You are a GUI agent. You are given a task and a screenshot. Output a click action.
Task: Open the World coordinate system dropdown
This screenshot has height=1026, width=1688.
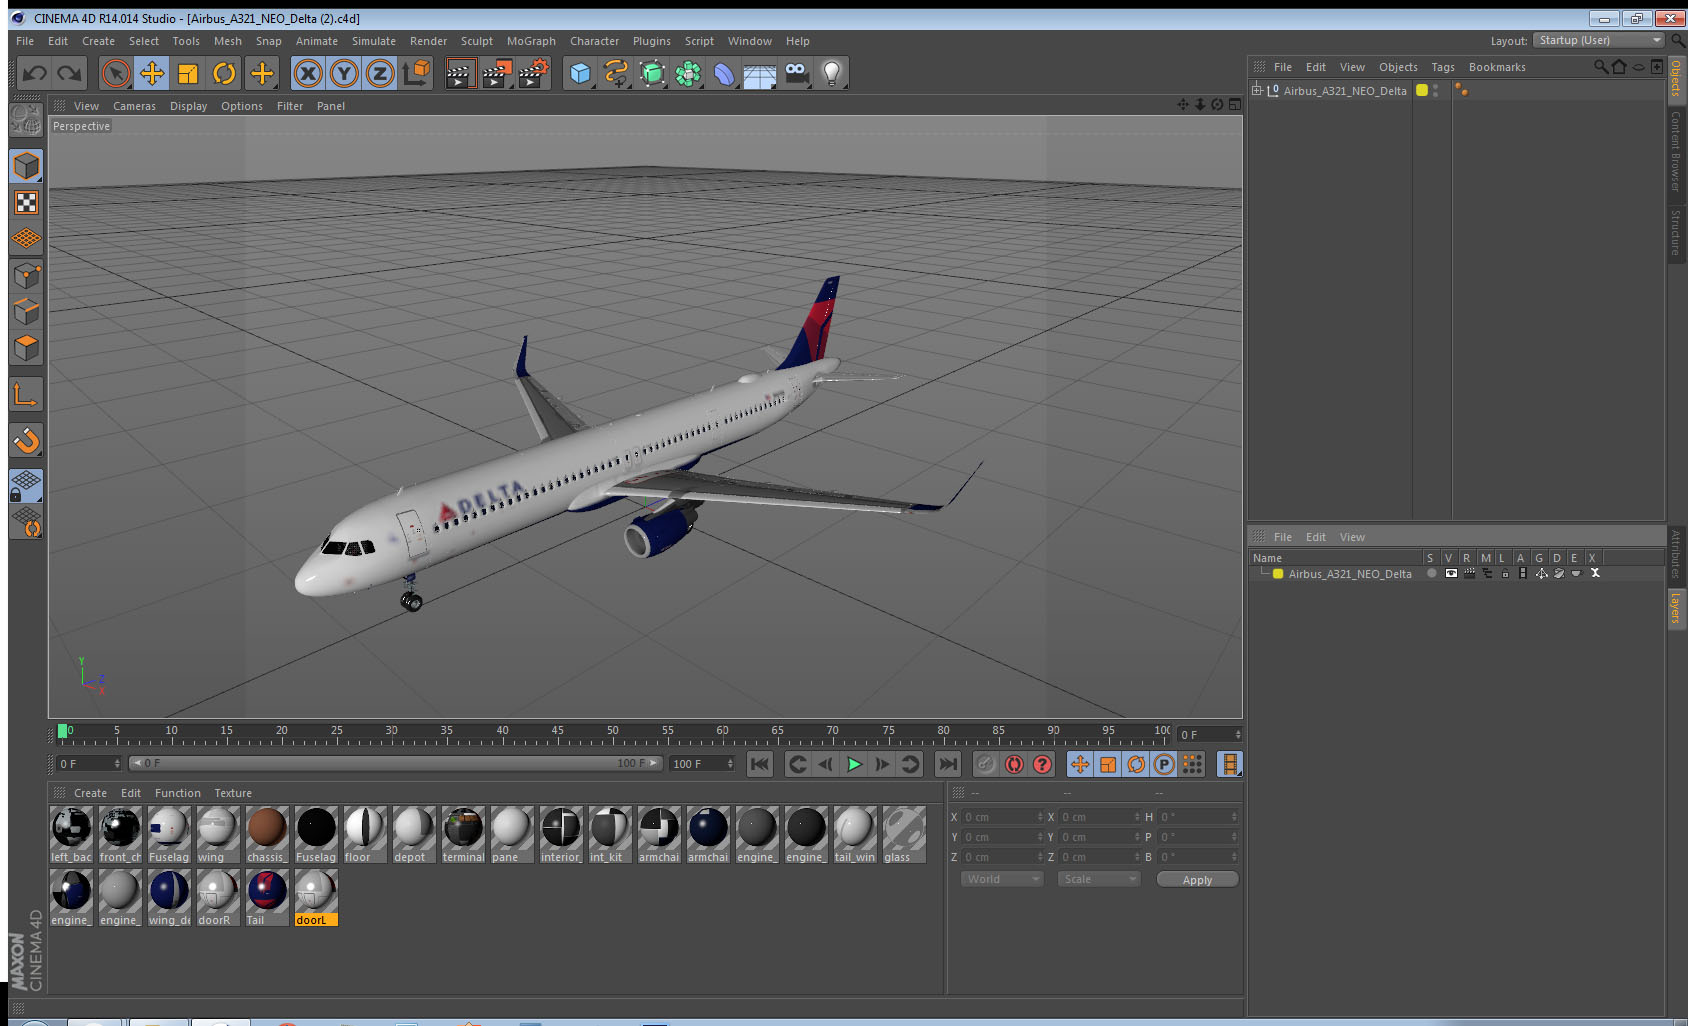click(1003, 879)
